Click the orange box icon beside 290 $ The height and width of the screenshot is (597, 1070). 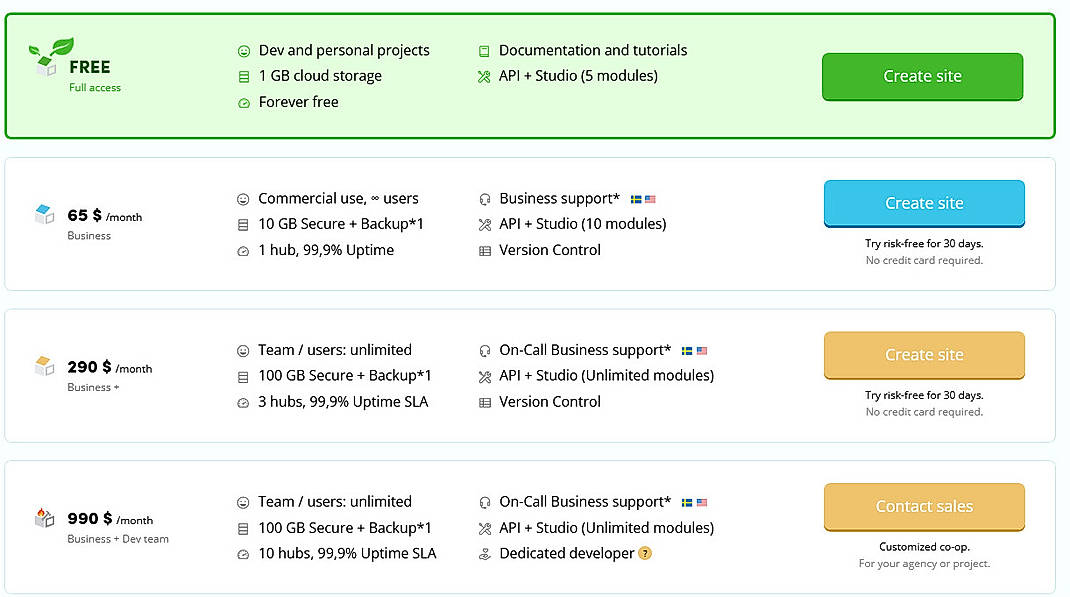44,366
